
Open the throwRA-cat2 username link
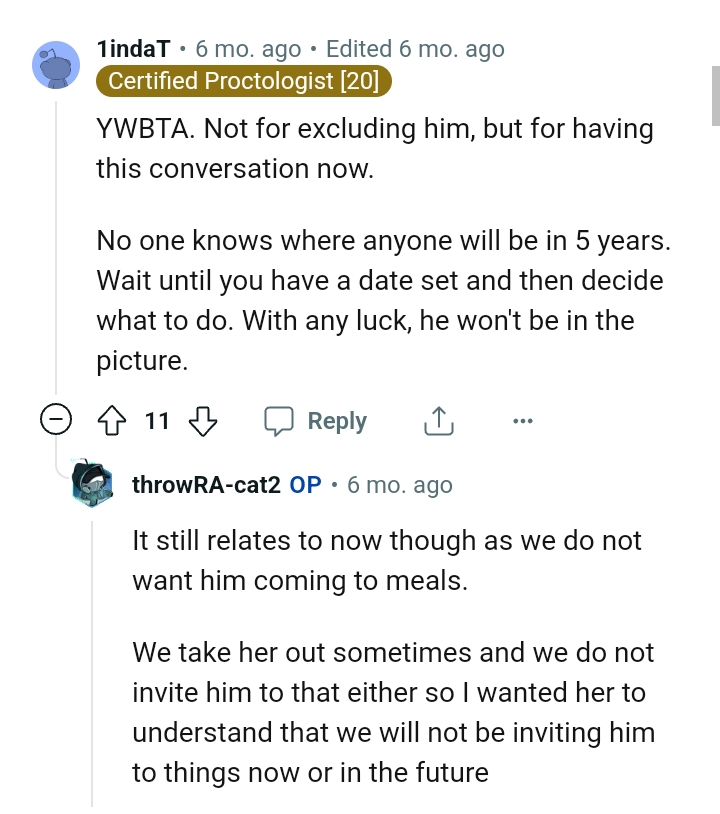pyautogui.click(x=206, y=485)
